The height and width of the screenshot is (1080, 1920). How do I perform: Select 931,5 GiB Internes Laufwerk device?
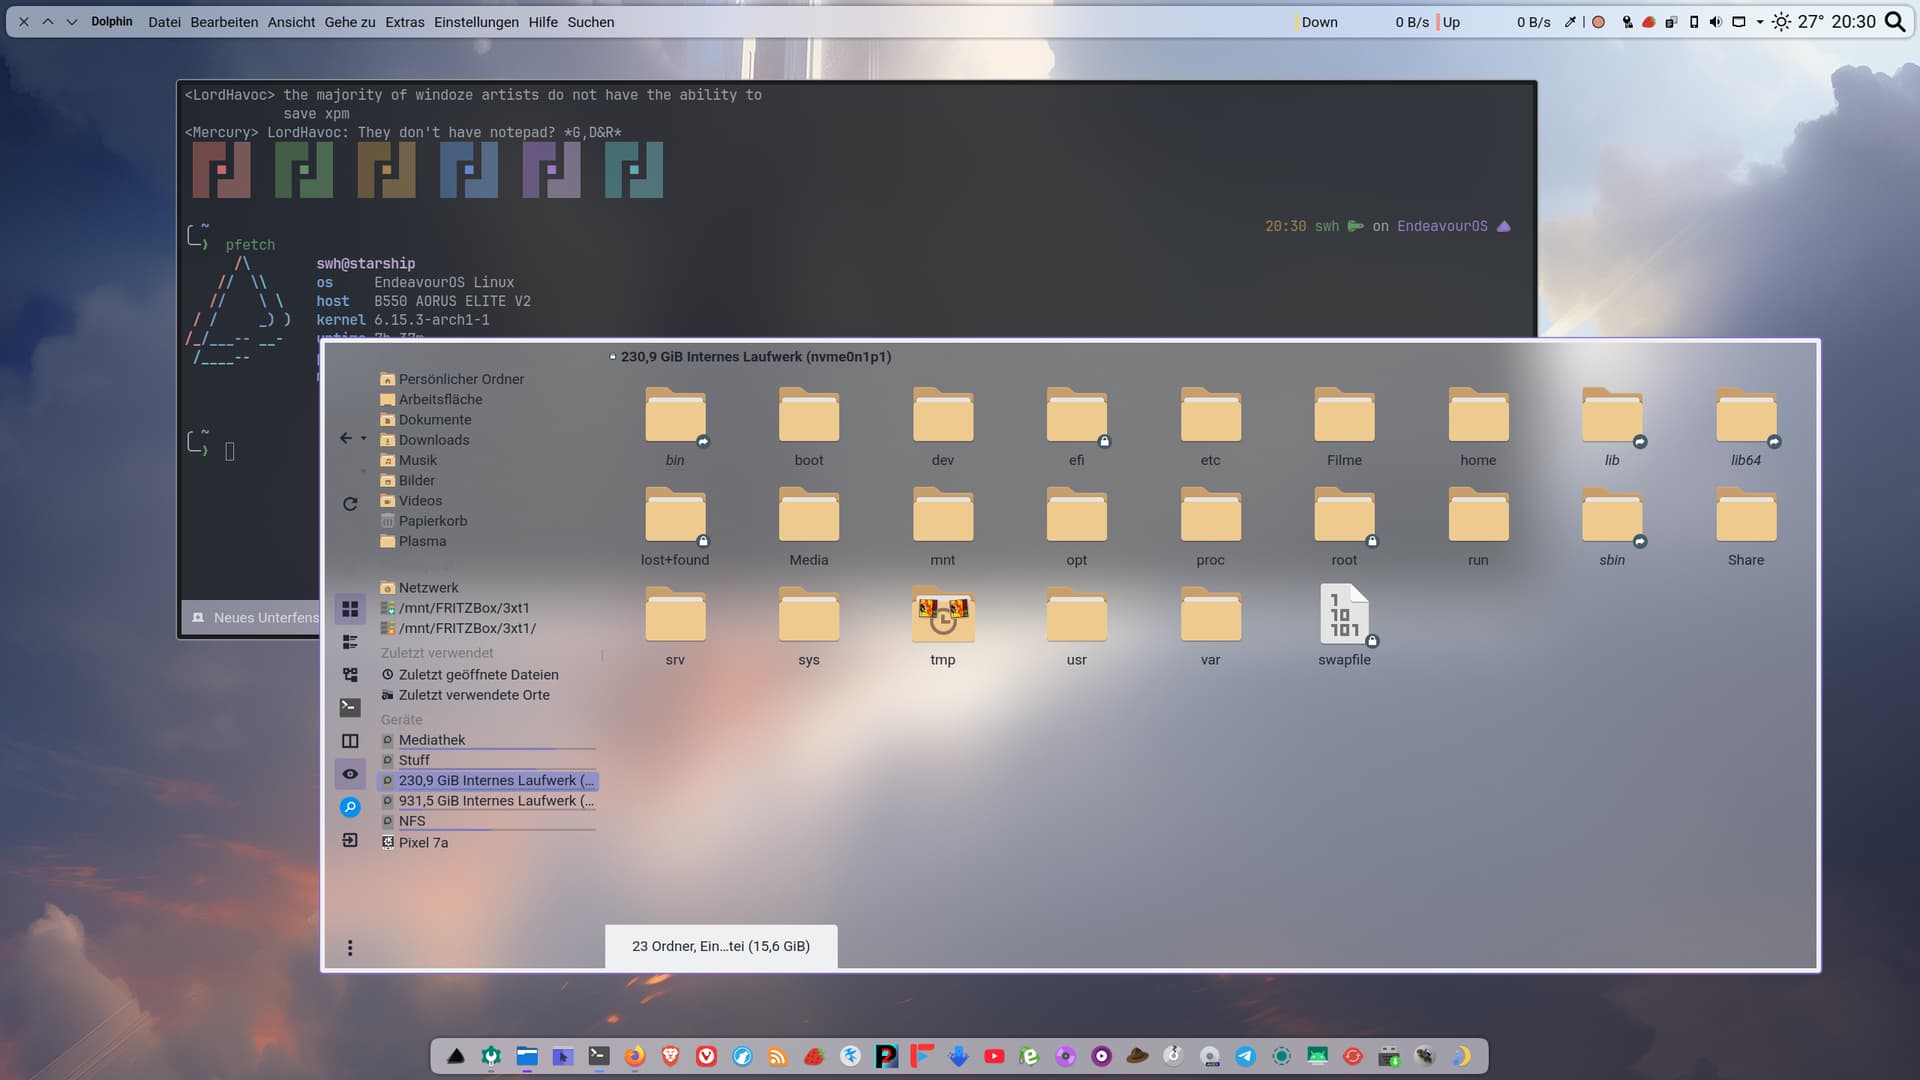[x=495, y=801]
